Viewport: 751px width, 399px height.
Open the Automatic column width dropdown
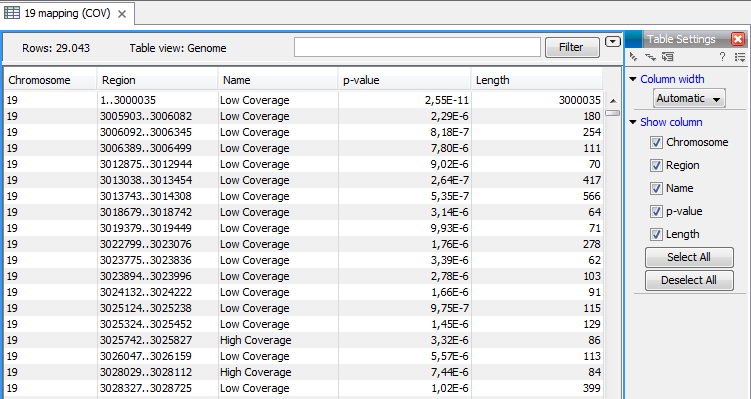coord(689,99)
